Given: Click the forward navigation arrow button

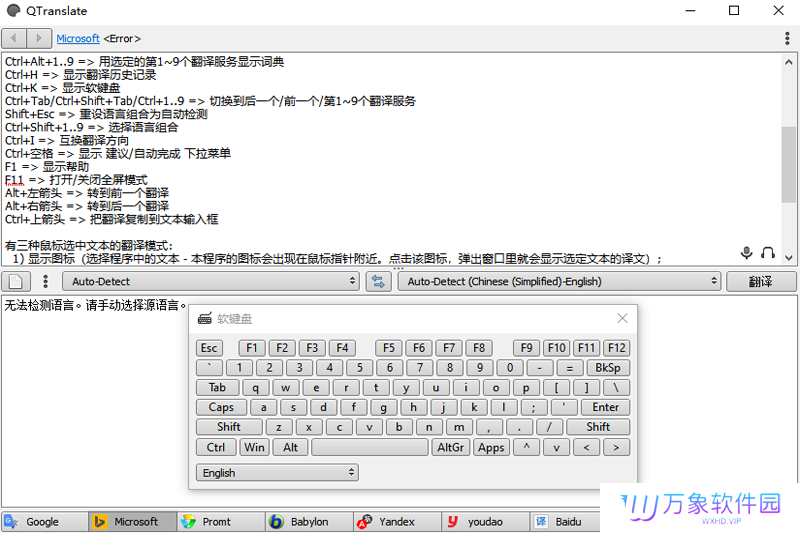Looking at the screenshot, I should pos(39,38).
